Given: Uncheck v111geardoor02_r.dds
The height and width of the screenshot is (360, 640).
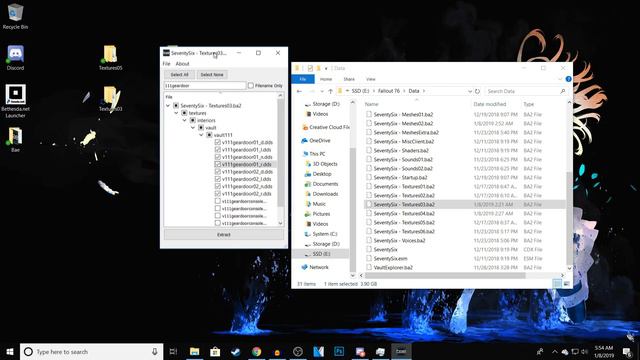Looking at the screenshot, I should tap(218, 193).
